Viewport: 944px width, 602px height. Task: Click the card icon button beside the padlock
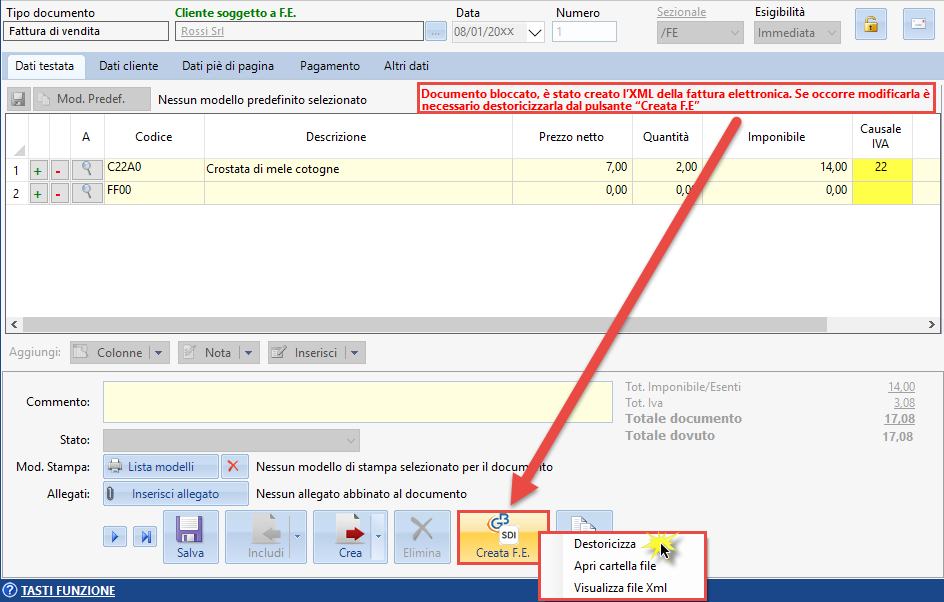pyautogui.click(x=918, y=25)
